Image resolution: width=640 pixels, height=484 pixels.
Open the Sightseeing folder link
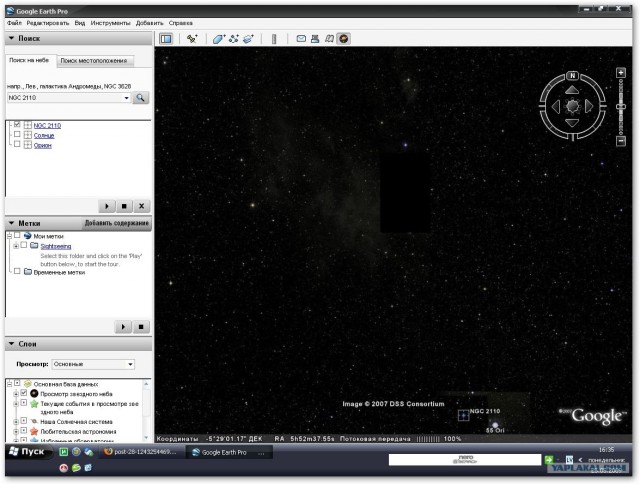56,246
